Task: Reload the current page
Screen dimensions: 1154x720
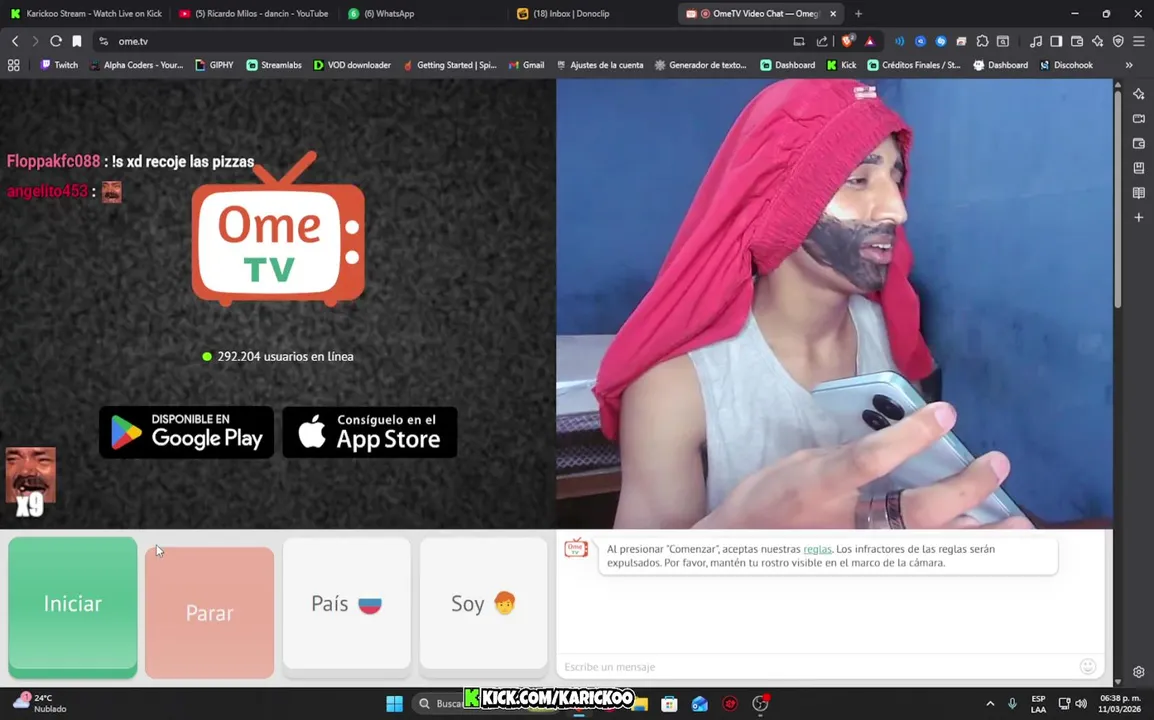Action: pyautogui.click(x=56, y=41)
